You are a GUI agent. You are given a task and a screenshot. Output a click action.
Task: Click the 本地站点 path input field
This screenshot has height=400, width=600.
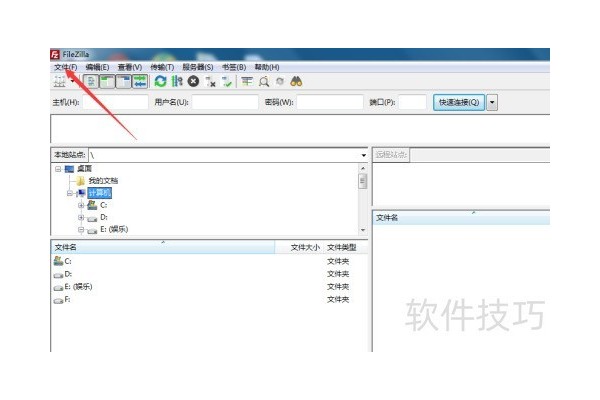click(x=224, y=155)
